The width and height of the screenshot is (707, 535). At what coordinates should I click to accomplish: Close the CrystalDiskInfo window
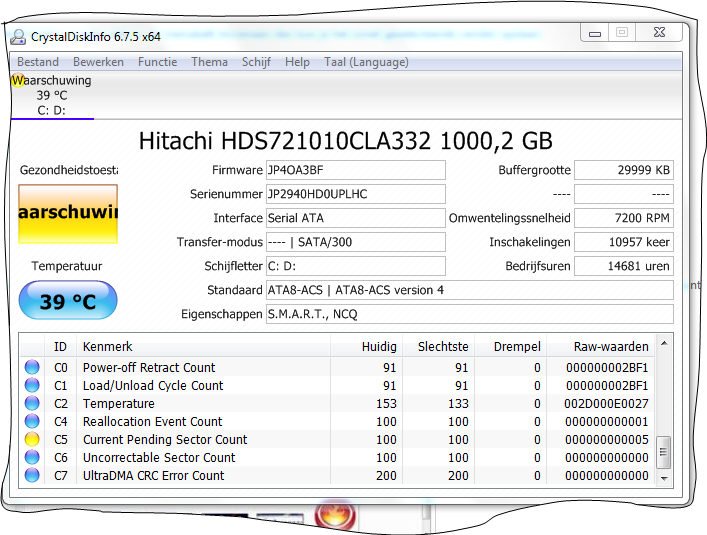660,32
